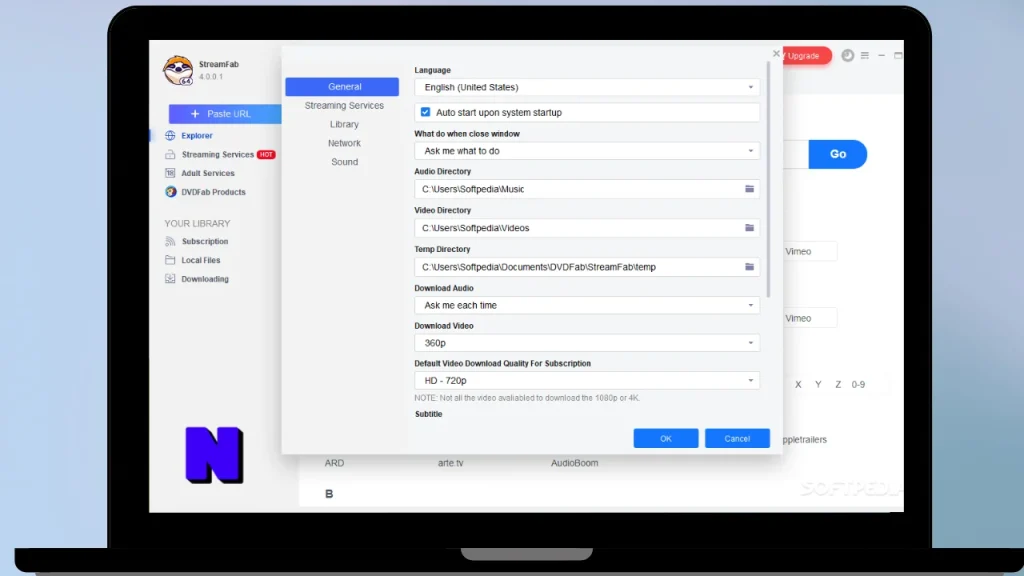The image size is (1024, 576).
Task: Click the StreamFab sloth logo icon
Action: point(178,70)
